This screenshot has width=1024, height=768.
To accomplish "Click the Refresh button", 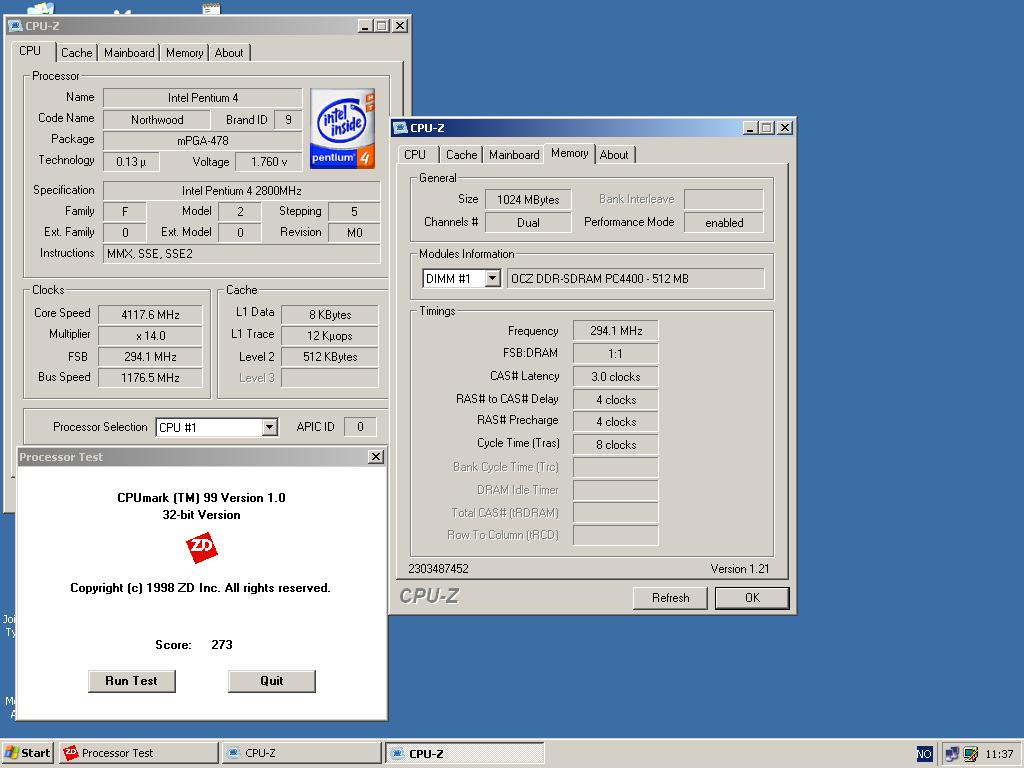I will click(670, 598).
